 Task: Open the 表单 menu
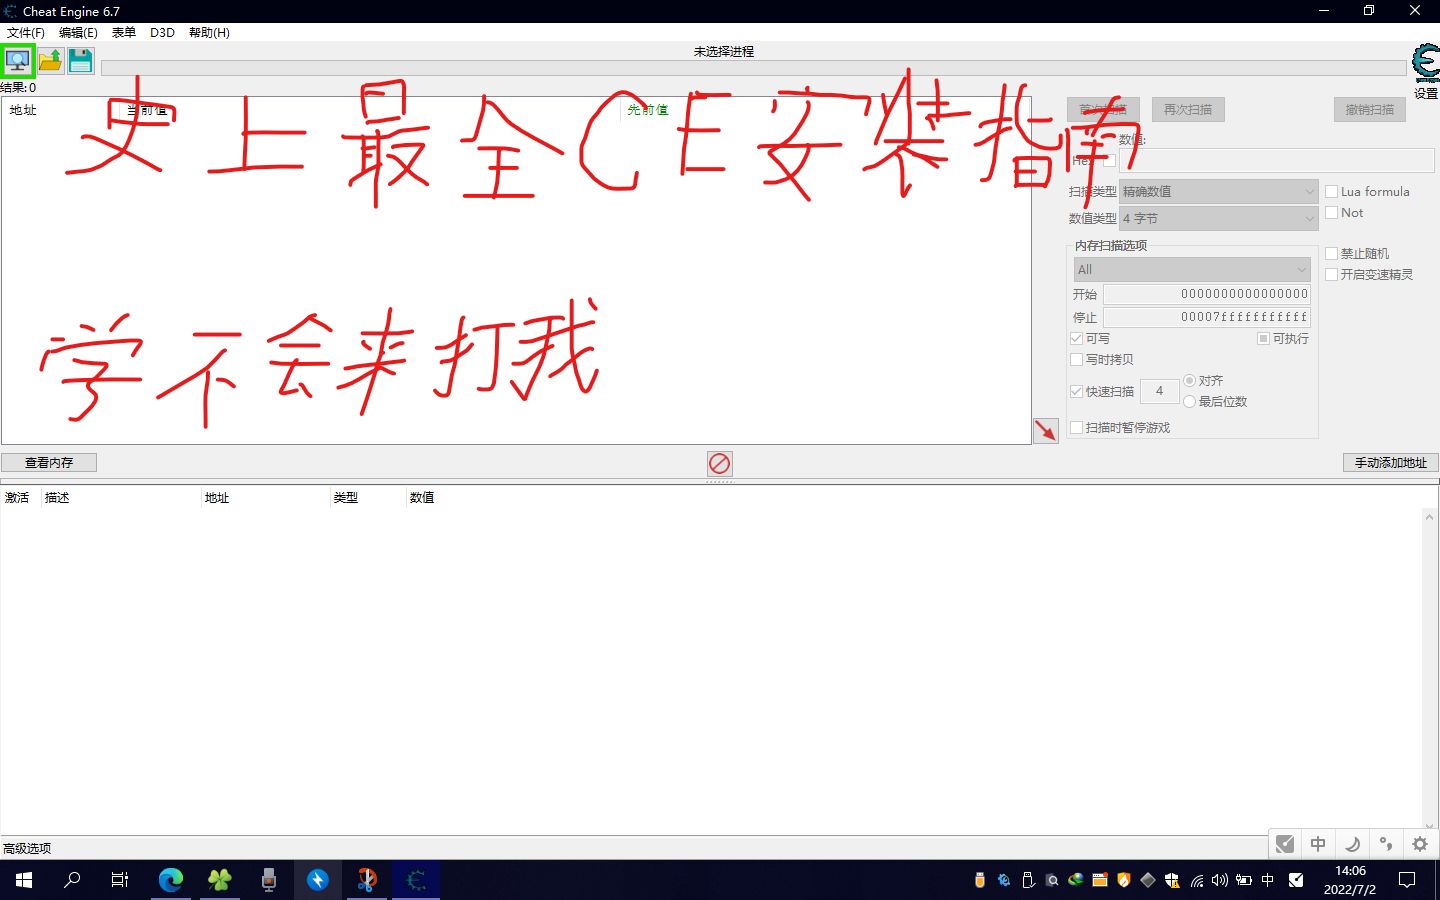(124, 32)
